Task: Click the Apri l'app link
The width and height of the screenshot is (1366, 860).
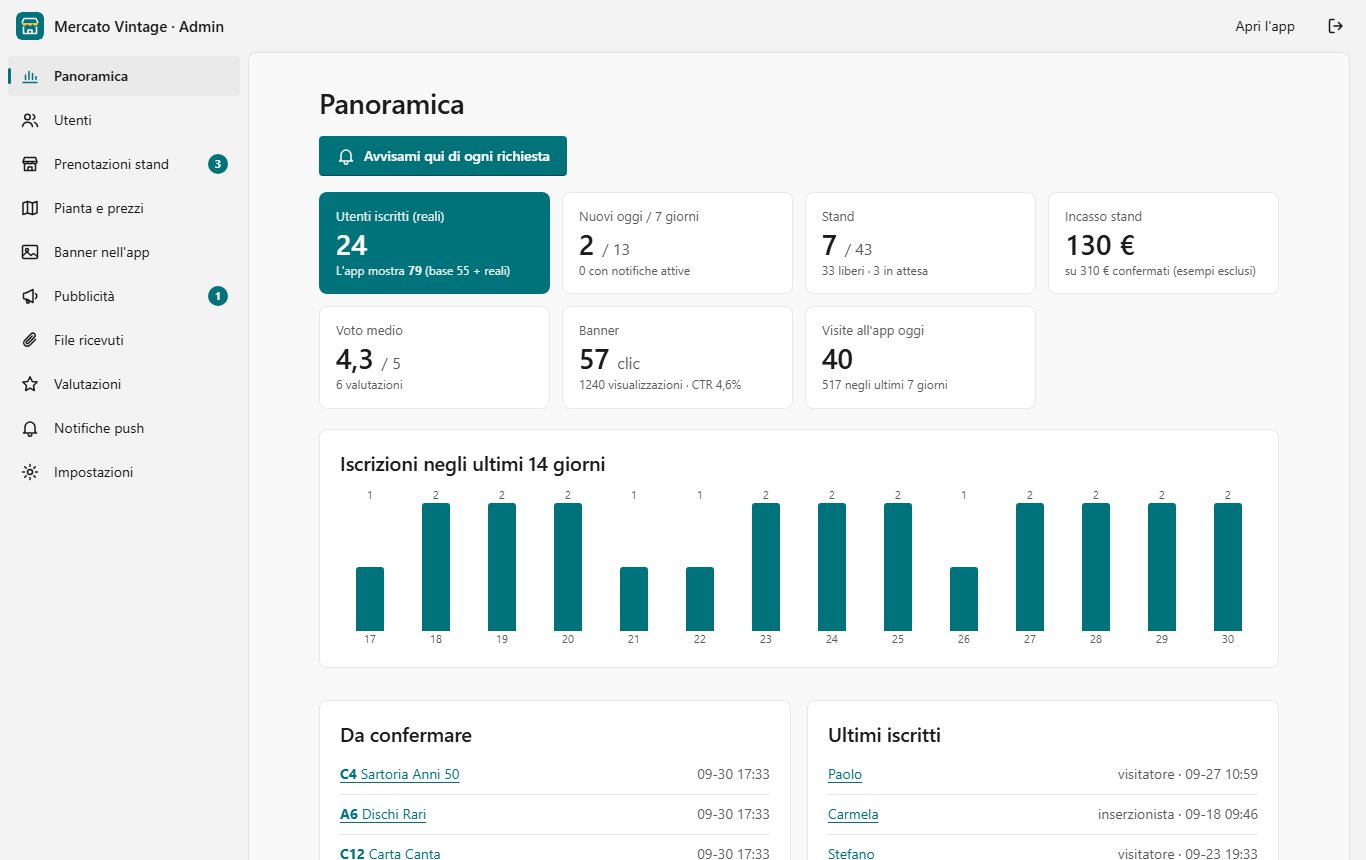Action: [x=1265, y=26]
